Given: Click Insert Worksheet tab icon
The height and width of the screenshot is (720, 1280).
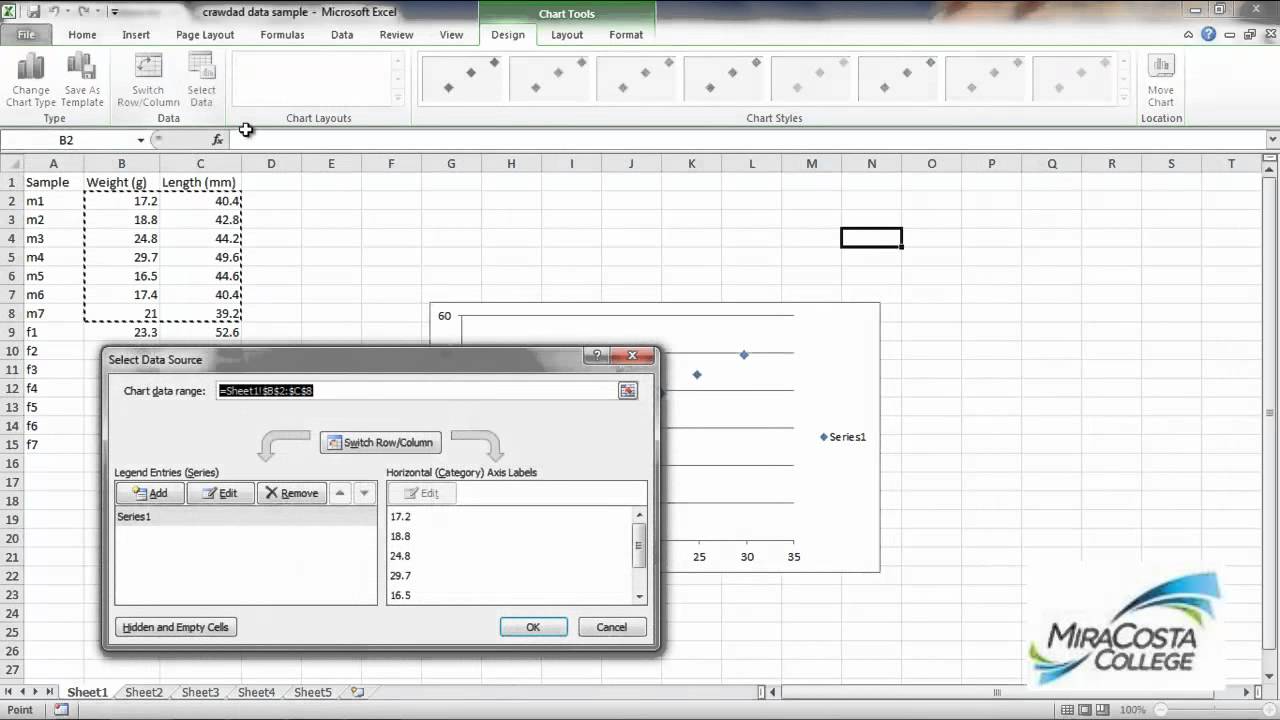Looking at the screenshot, I should click(357, 692).
